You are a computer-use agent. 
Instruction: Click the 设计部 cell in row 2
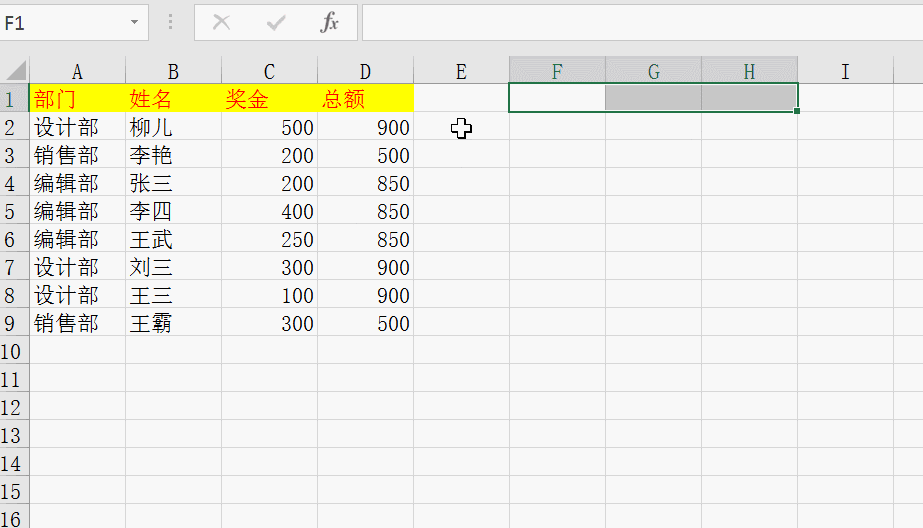(77, 126)
